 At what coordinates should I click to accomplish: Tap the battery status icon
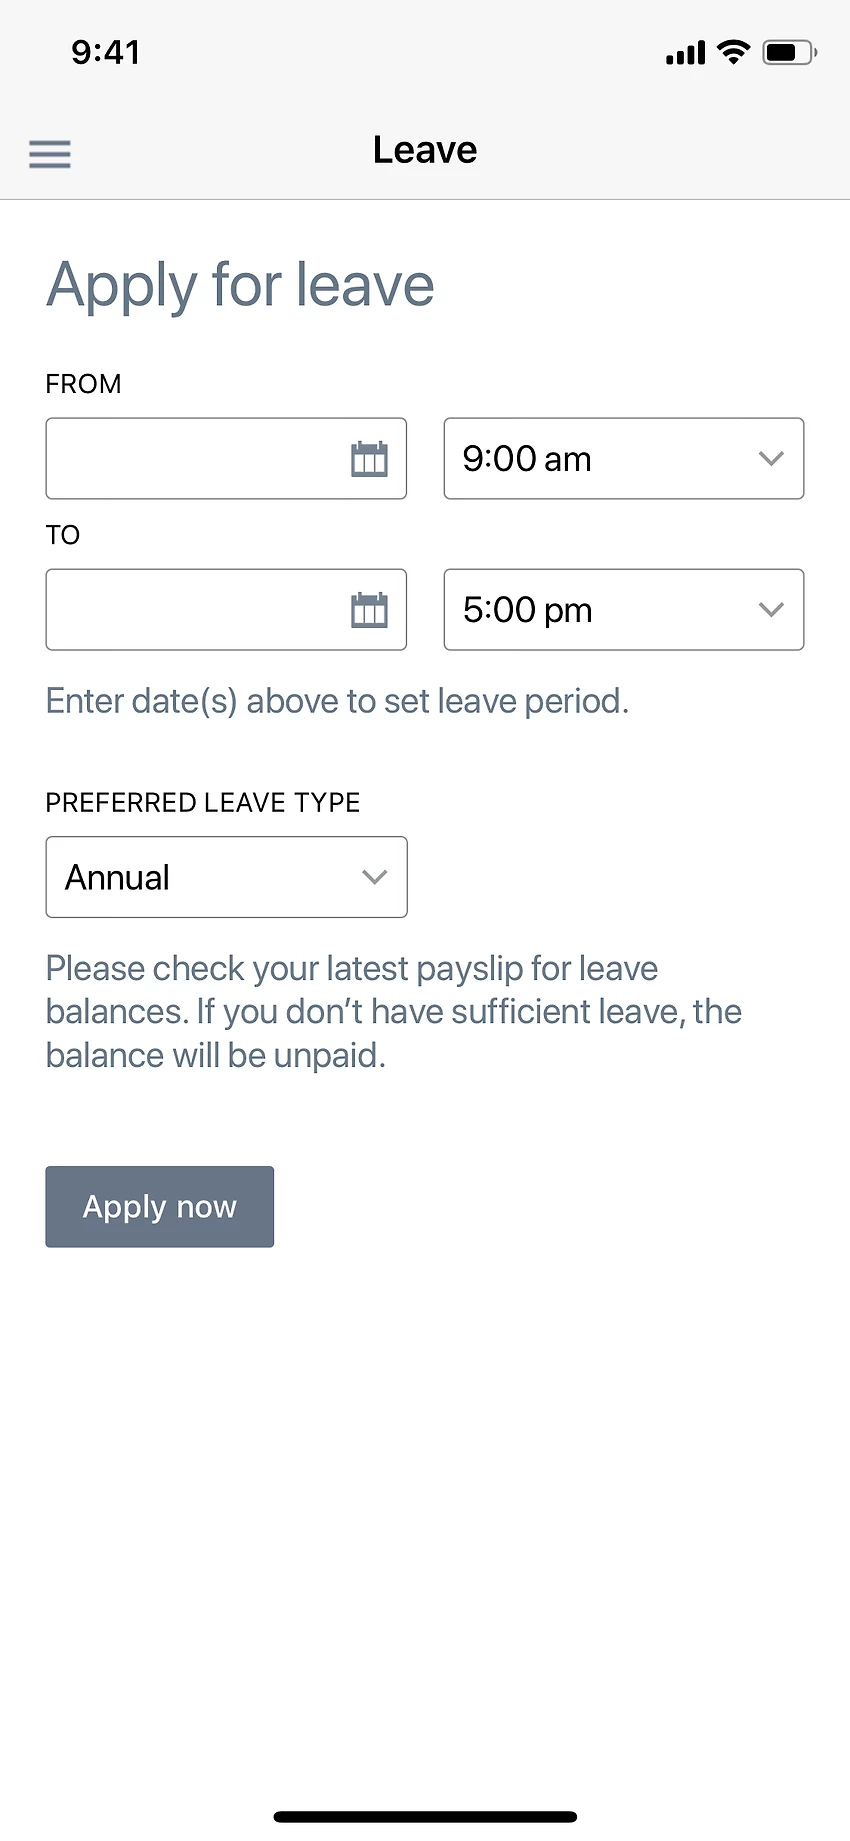tap(789, 53)
